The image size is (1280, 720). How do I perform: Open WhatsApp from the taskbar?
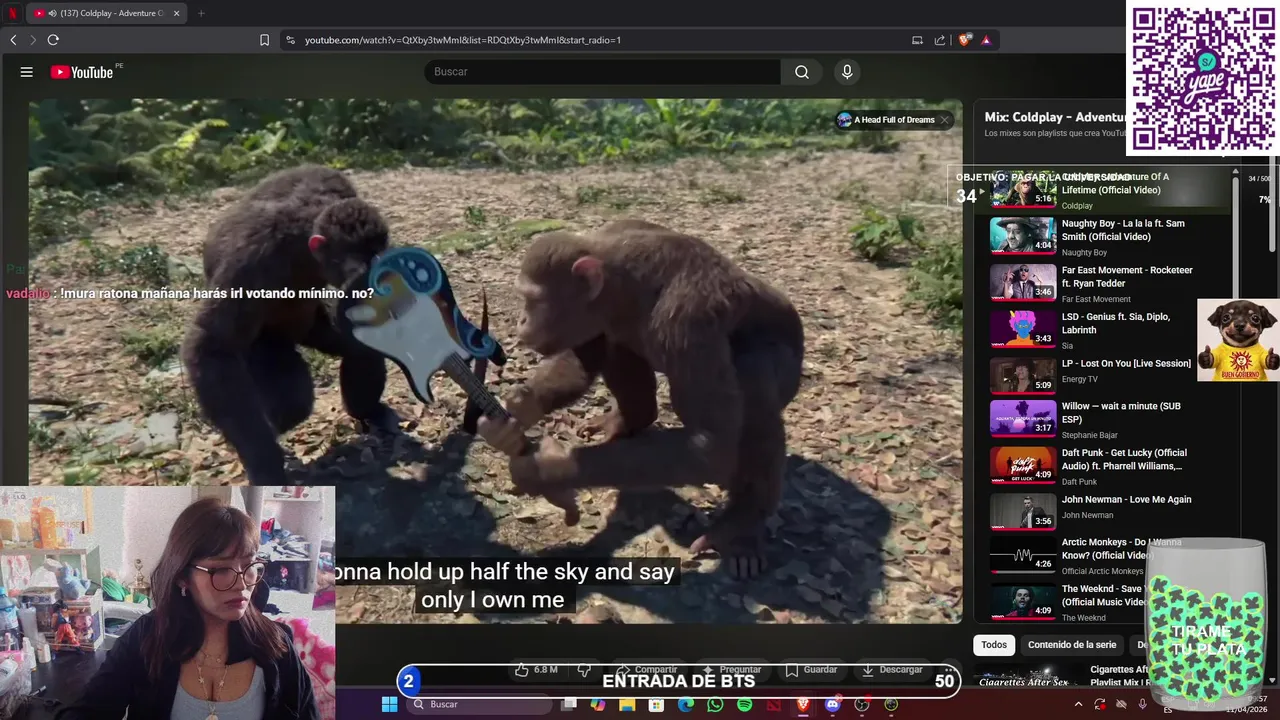click(x=715, y=705)
